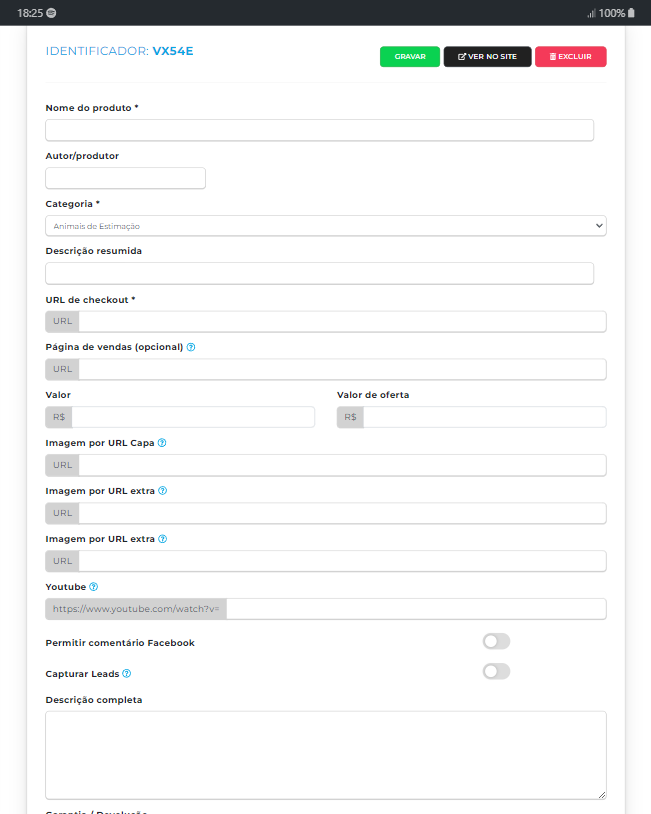Click the red Excluir button
Screen dimensions: 651x814
point(570,57)
